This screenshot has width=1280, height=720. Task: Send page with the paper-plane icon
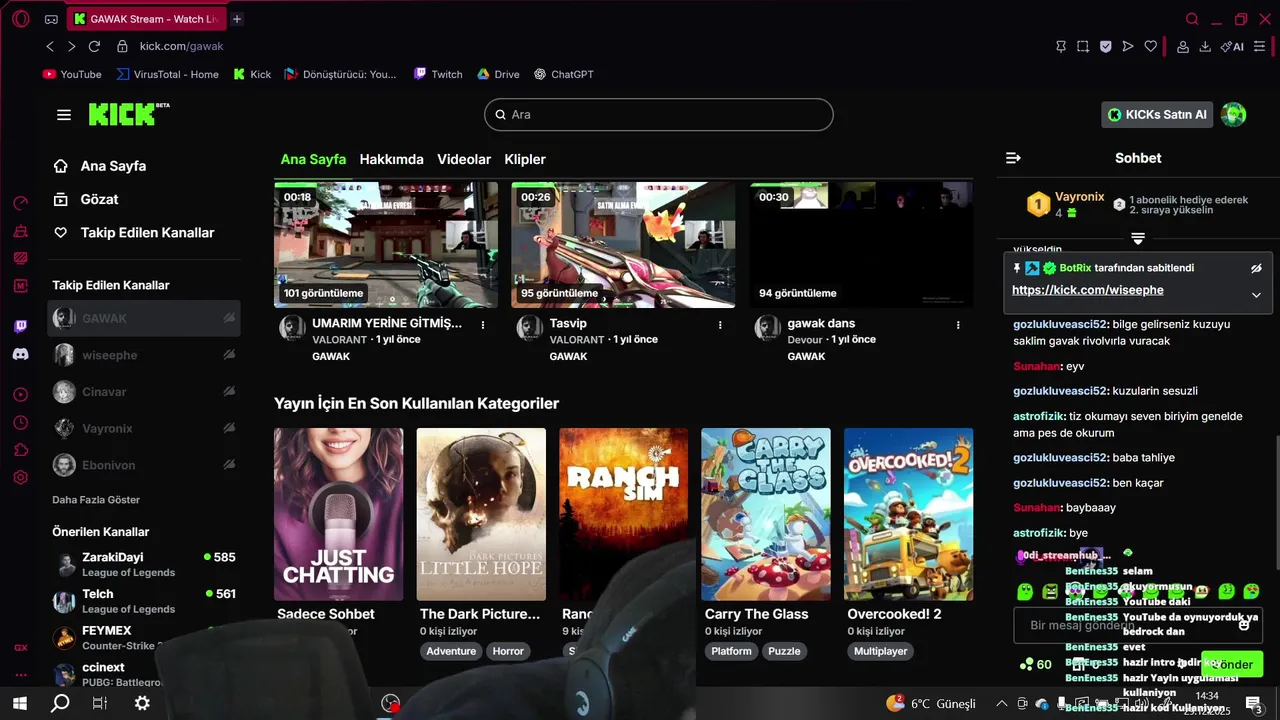point(1128,46)
